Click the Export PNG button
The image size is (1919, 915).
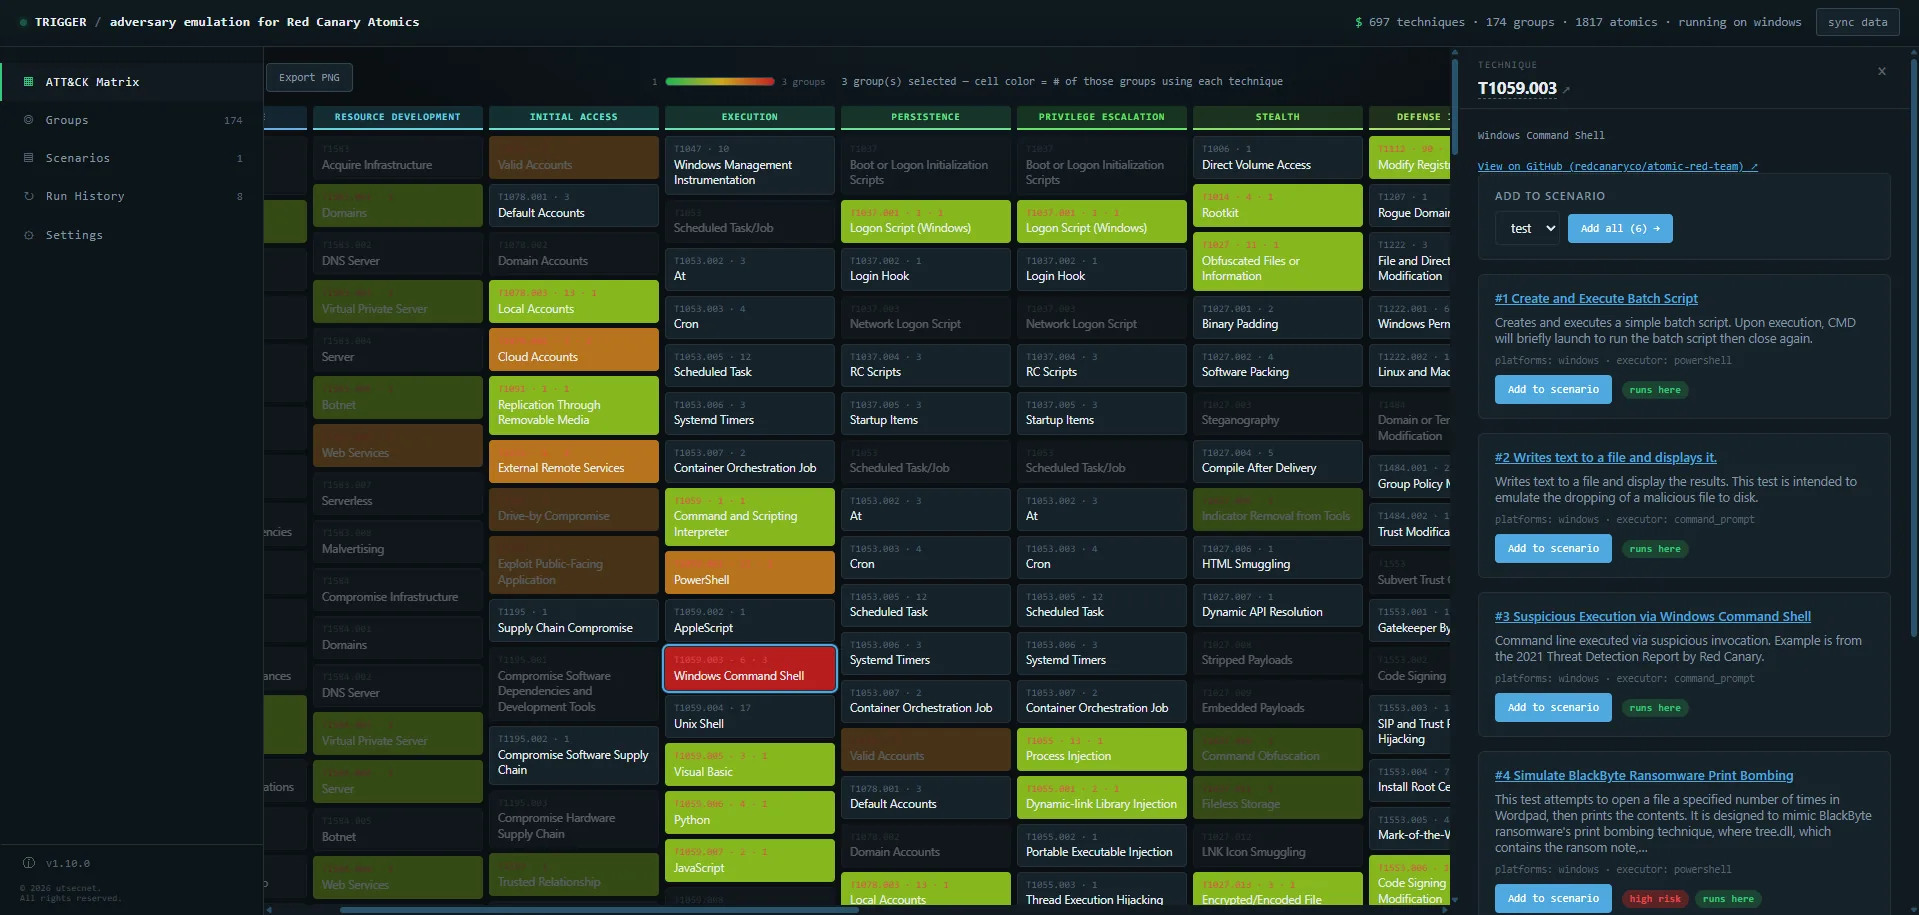point(309,77)
